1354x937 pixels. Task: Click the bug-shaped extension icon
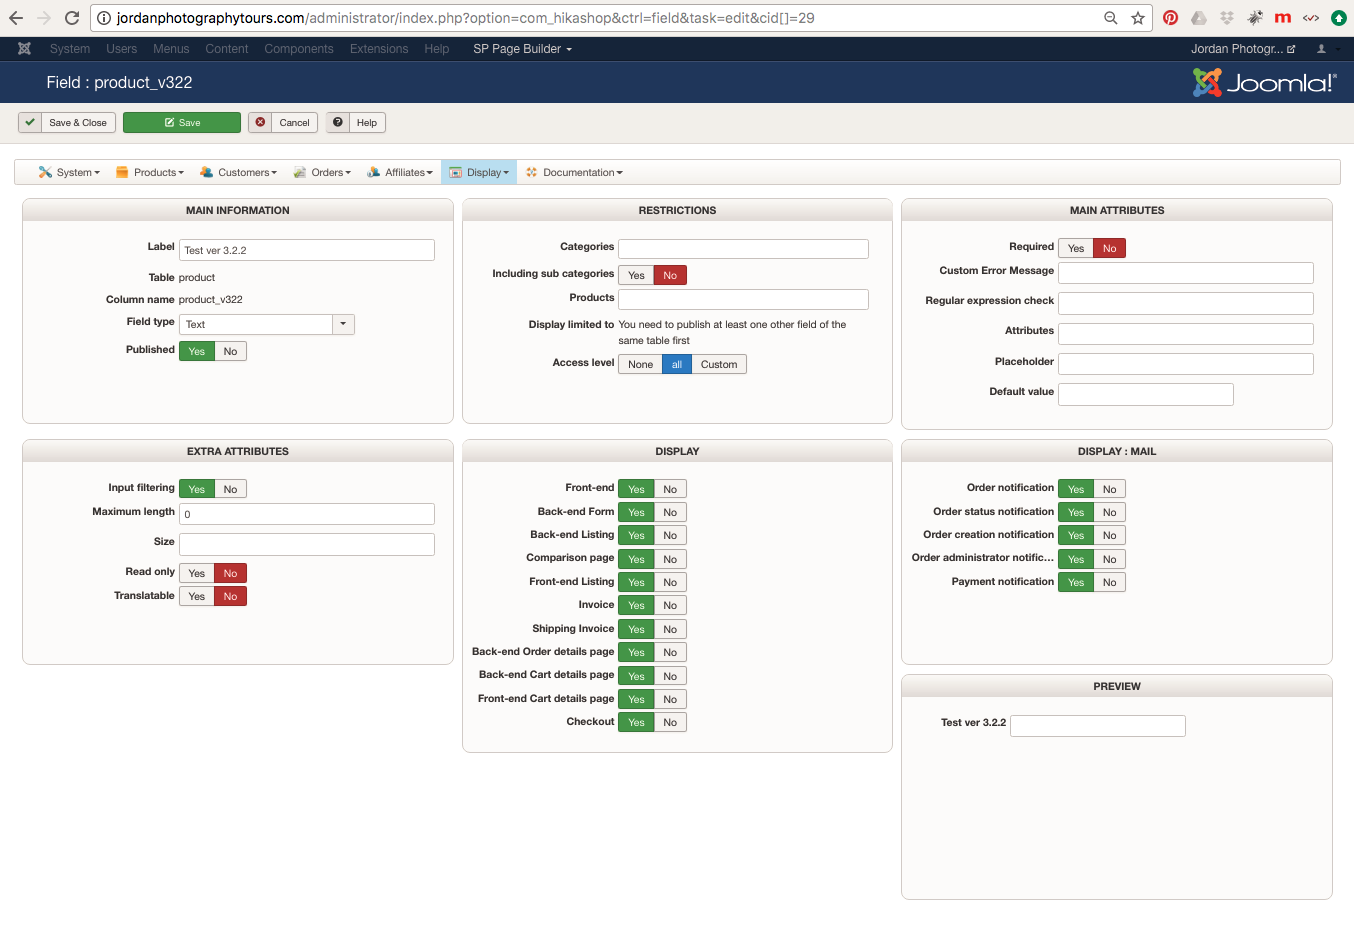(1255, 18)
